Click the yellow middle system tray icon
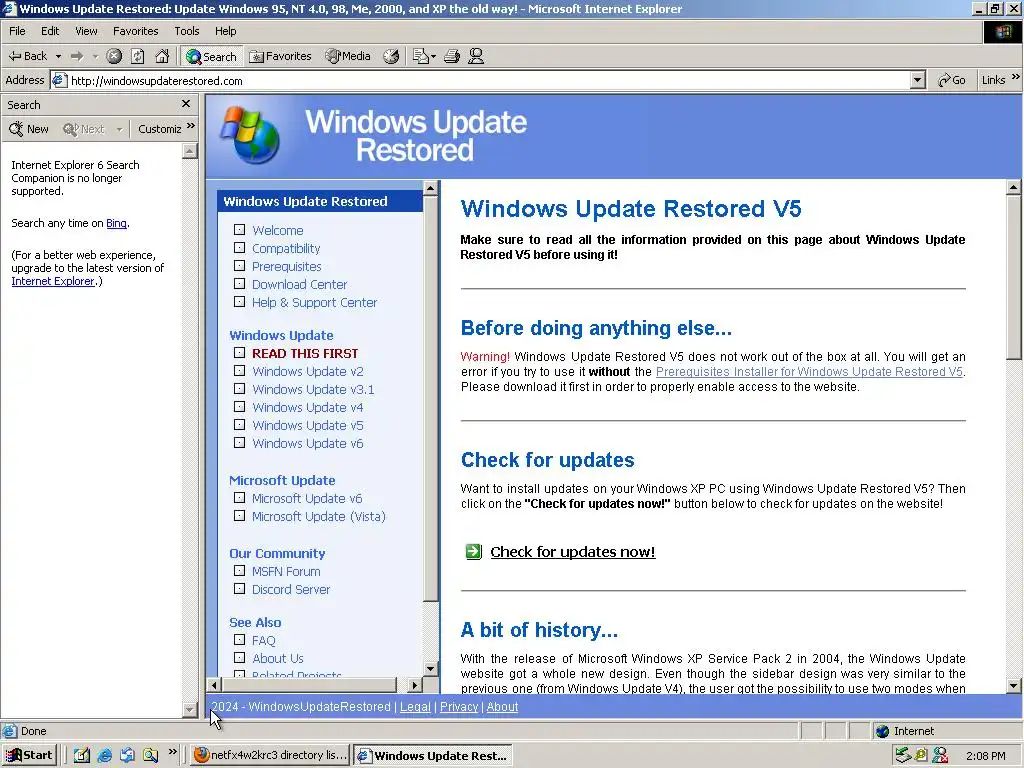 tap(921, 756)
